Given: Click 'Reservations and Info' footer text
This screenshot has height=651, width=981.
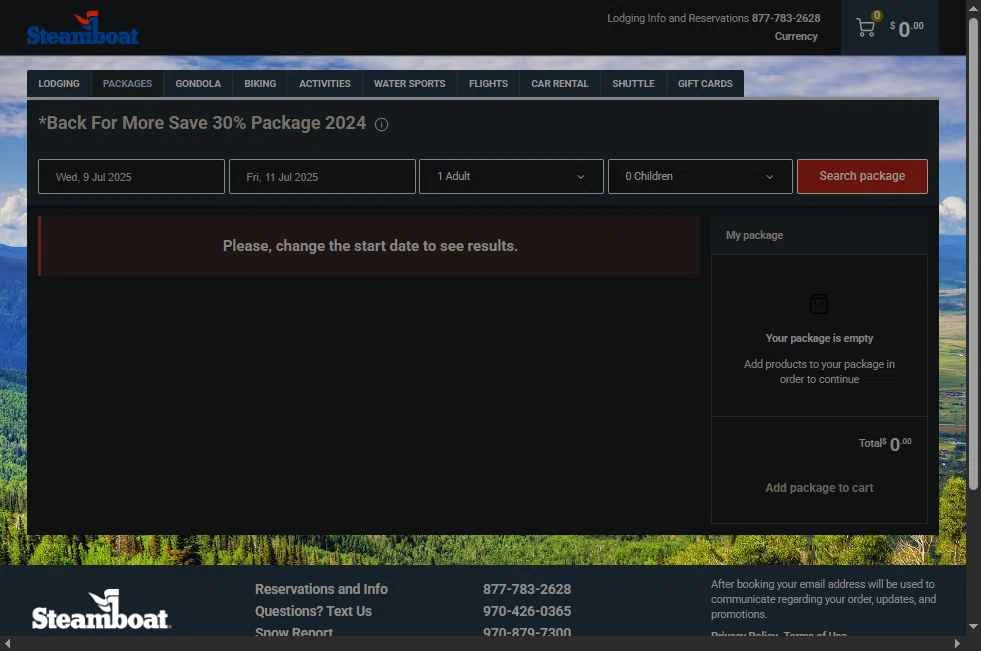Looking at the screenshot, I should coord(321,589).
